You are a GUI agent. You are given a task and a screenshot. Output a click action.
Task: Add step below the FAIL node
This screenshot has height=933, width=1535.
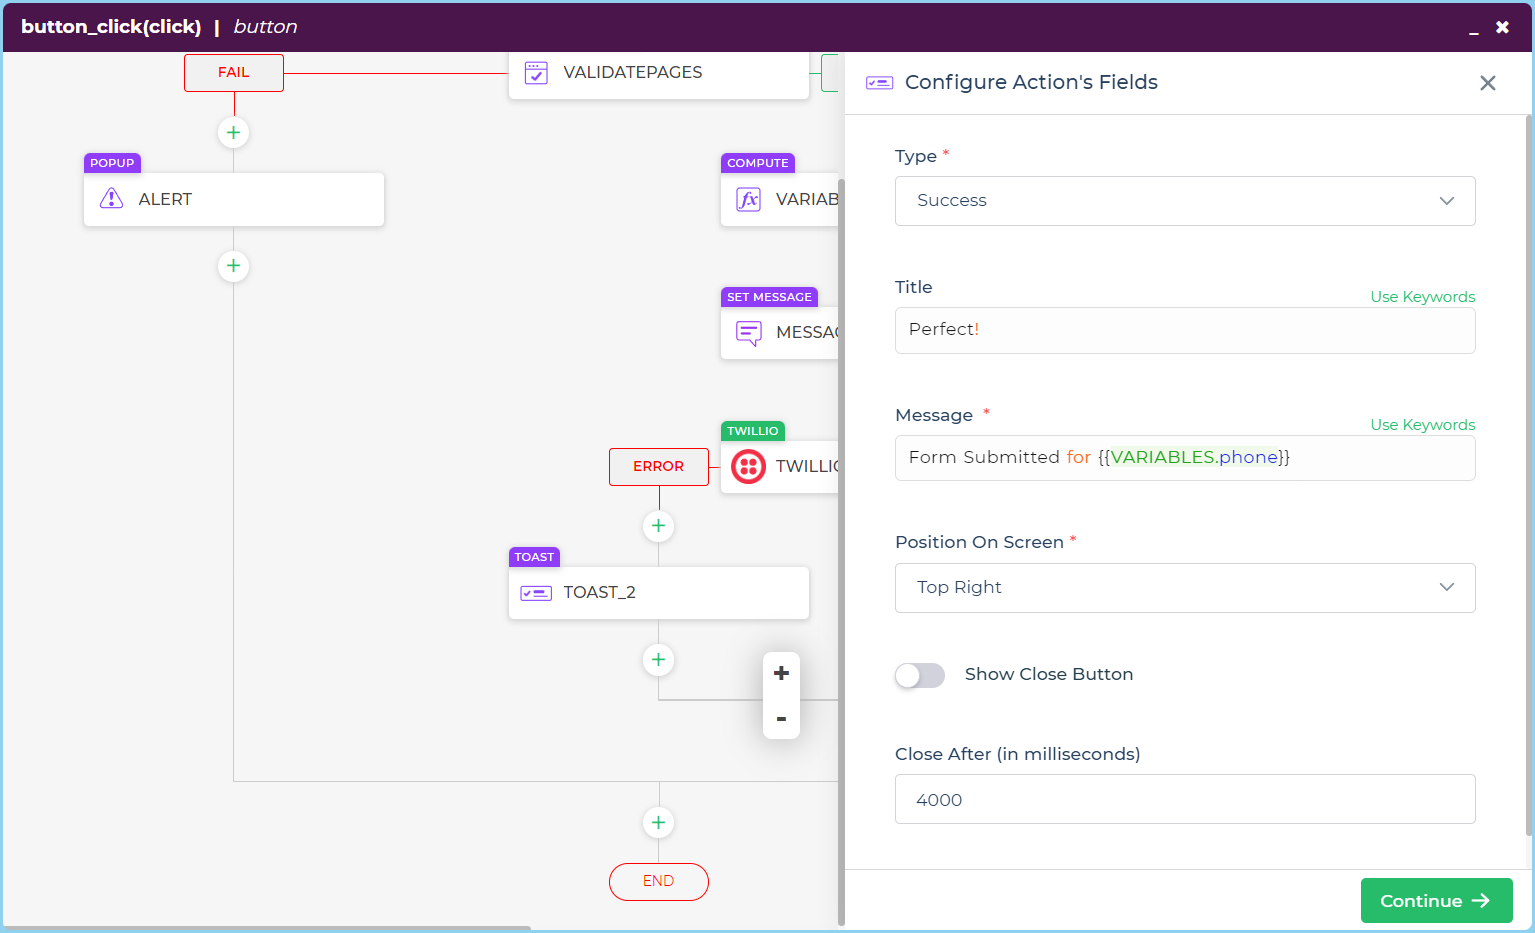point(233,132)
